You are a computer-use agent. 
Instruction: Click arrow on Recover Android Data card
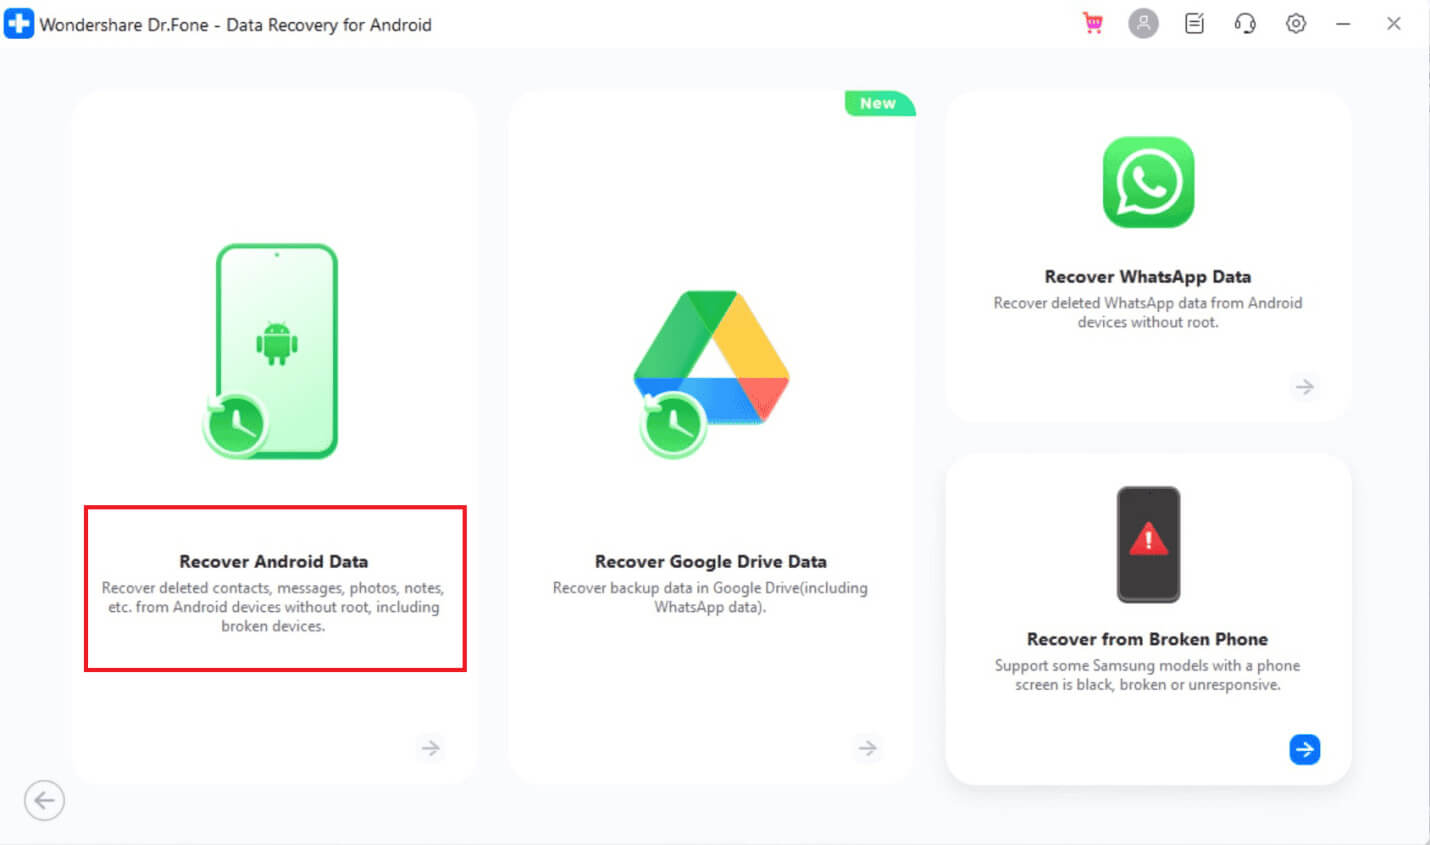click(x=431, y=748)
